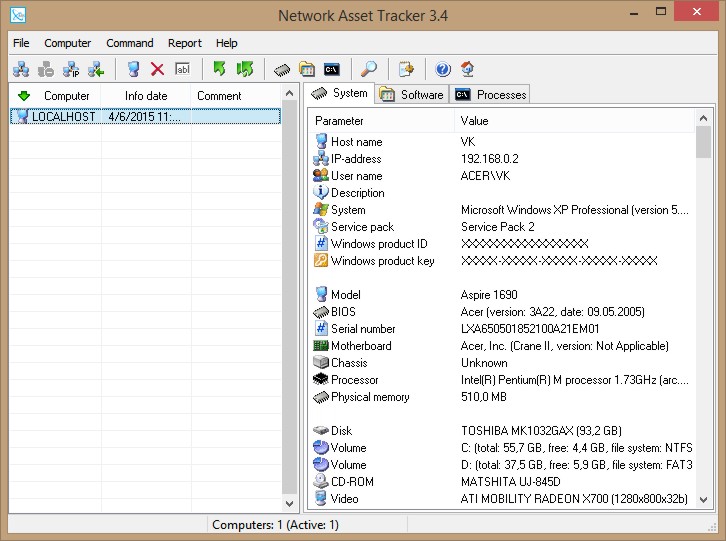
Task: Select the IP-address value 192.168.0.2
Action: pyautogui.click(x=489, y=159)
